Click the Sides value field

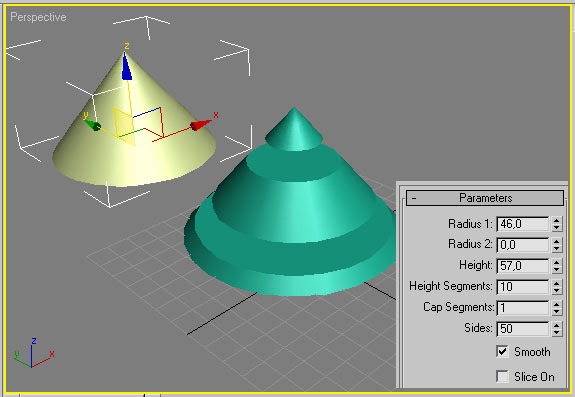click(x=523, y=328)
